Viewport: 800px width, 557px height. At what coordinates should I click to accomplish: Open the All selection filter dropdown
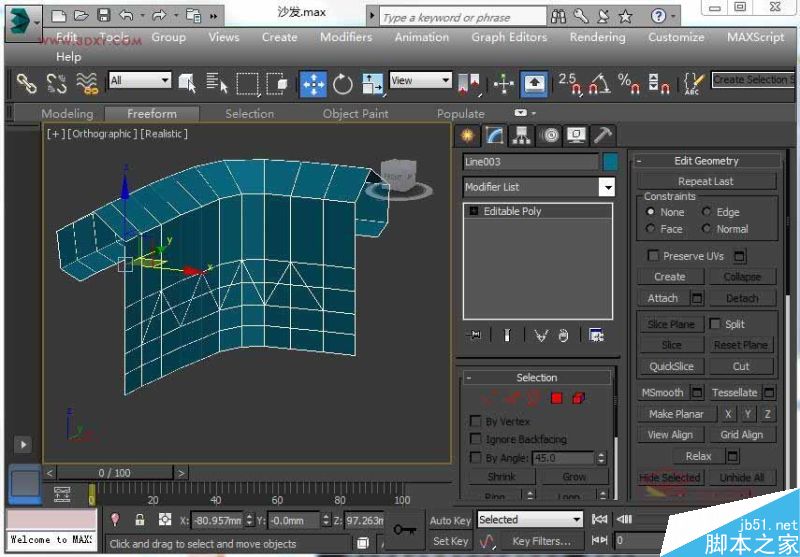(165, 80)
